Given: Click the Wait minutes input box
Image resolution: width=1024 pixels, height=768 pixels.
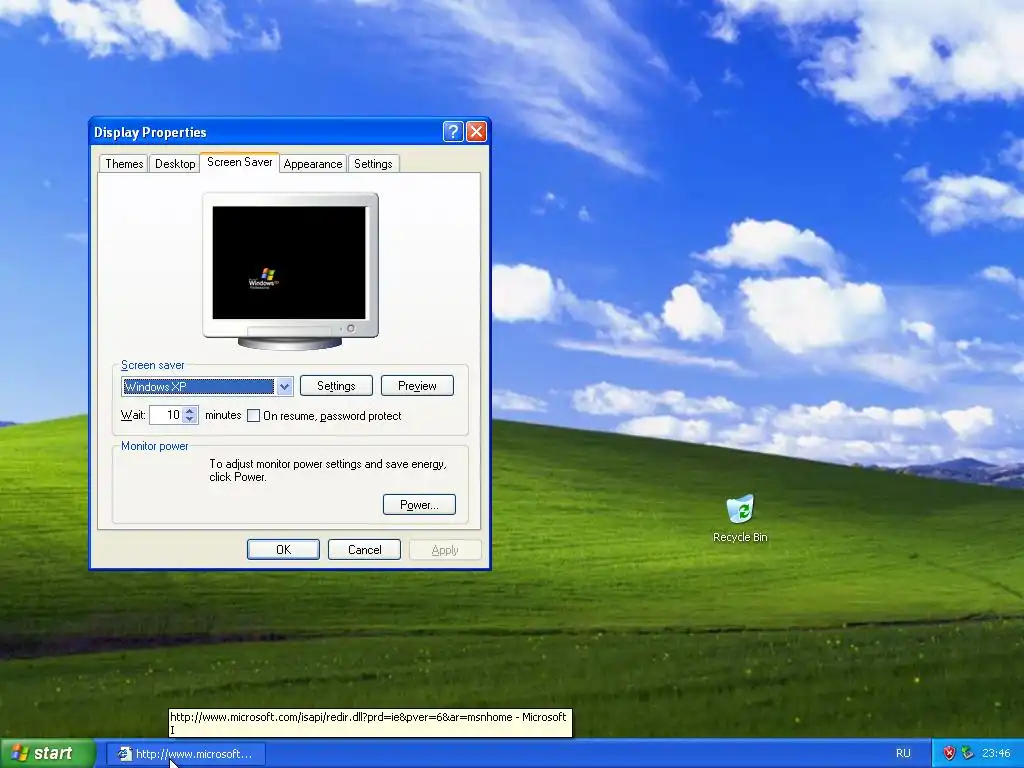Looking at the screenshot, I should [x=166, y=415].
